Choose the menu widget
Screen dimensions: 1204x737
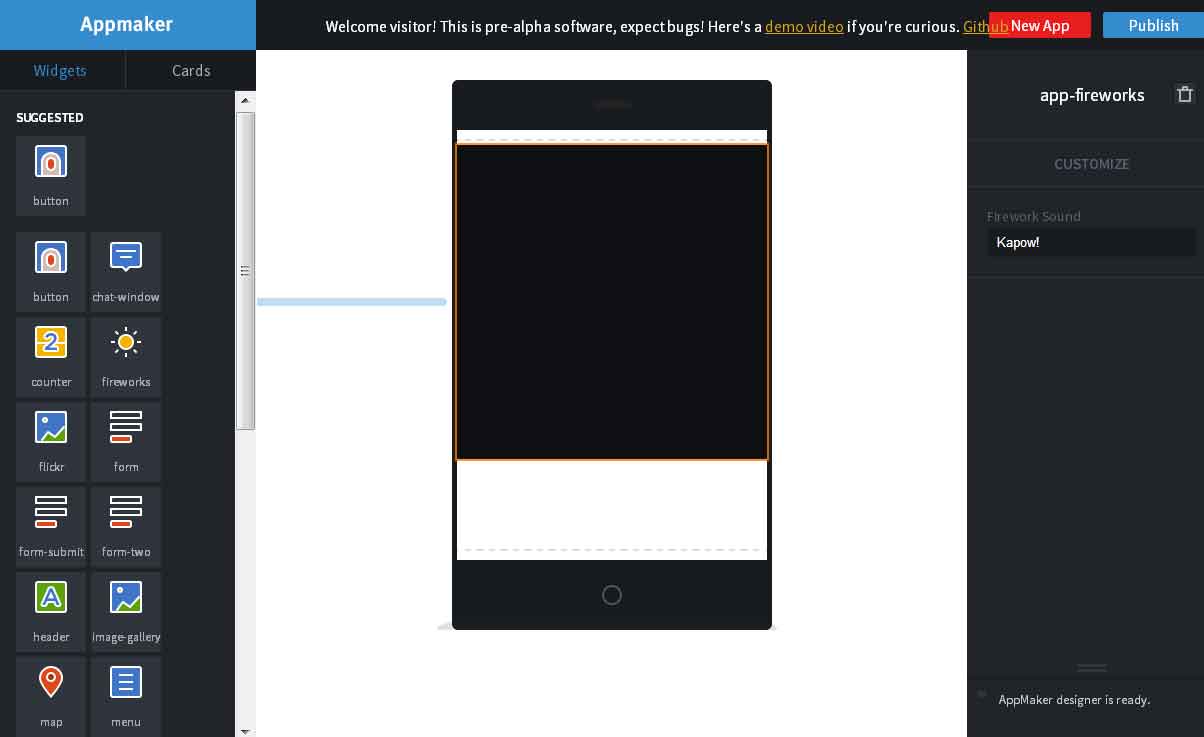coord(126,696)
